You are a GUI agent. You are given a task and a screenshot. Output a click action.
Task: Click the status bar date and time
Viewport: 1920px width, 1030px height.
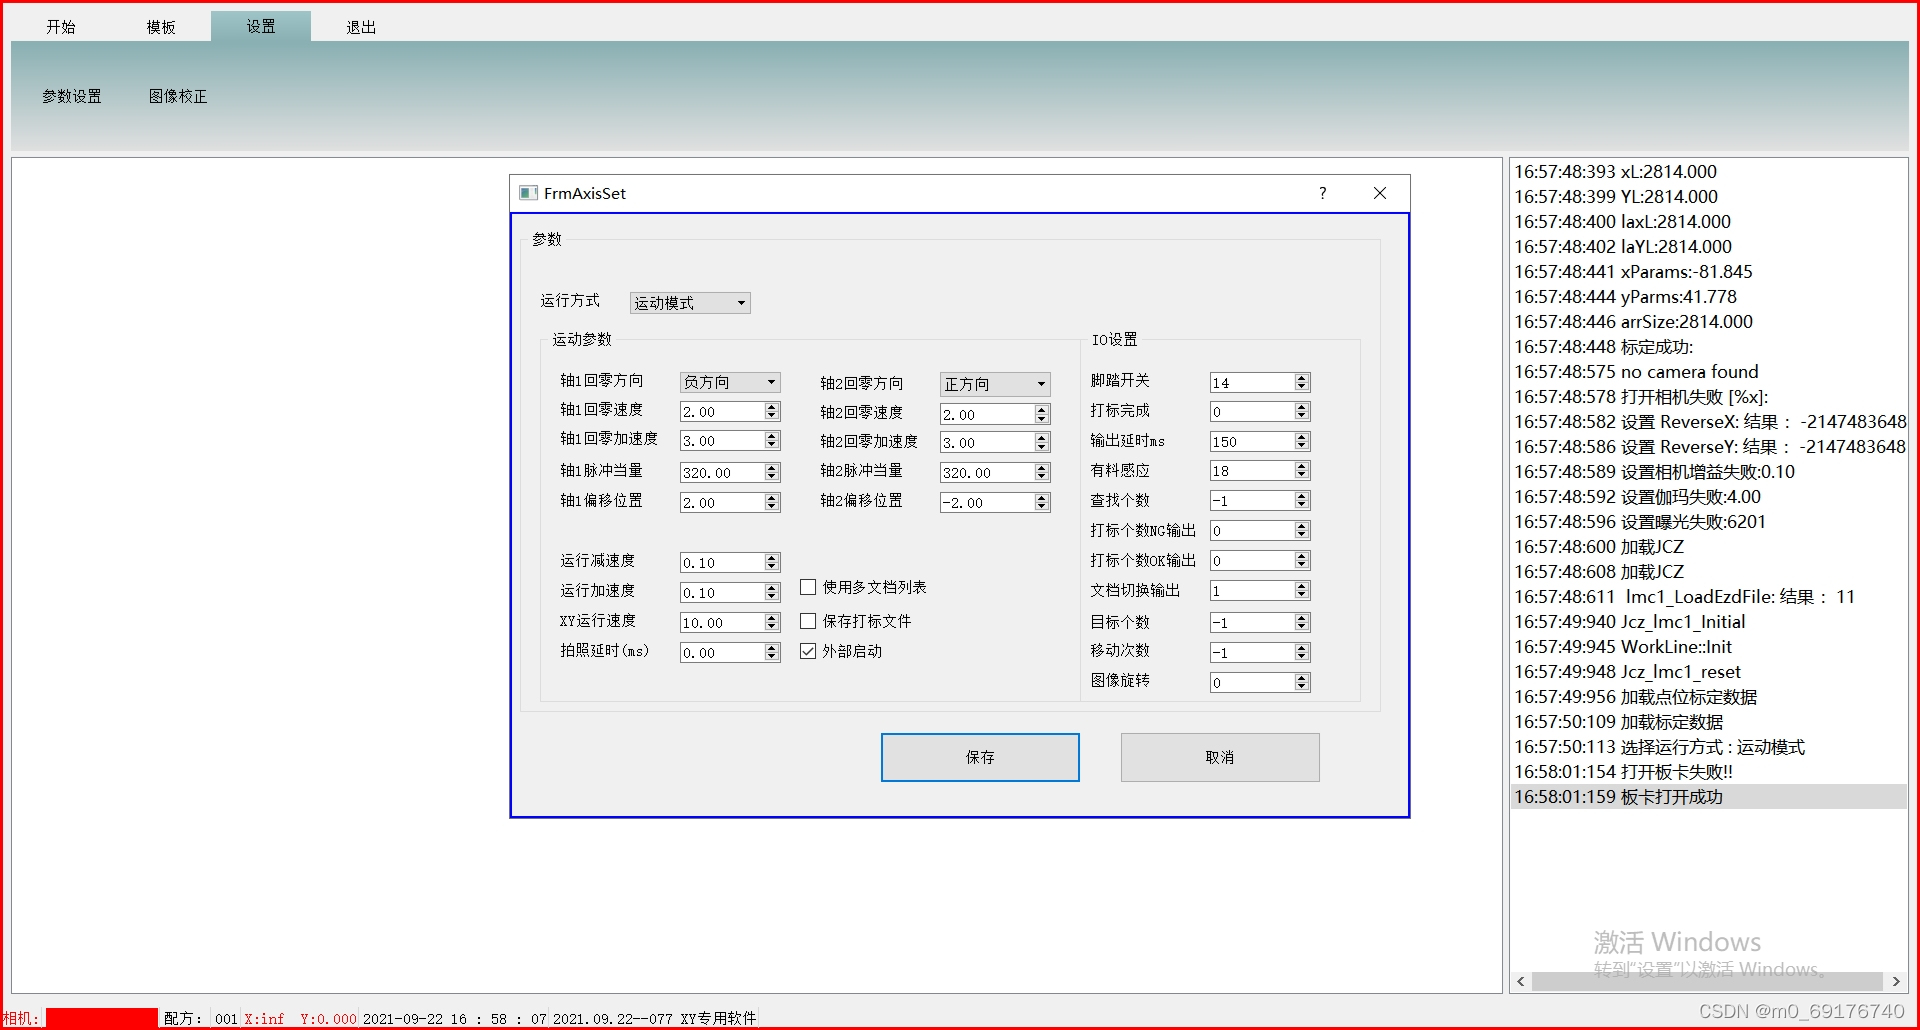click(x=455, y=1019)
